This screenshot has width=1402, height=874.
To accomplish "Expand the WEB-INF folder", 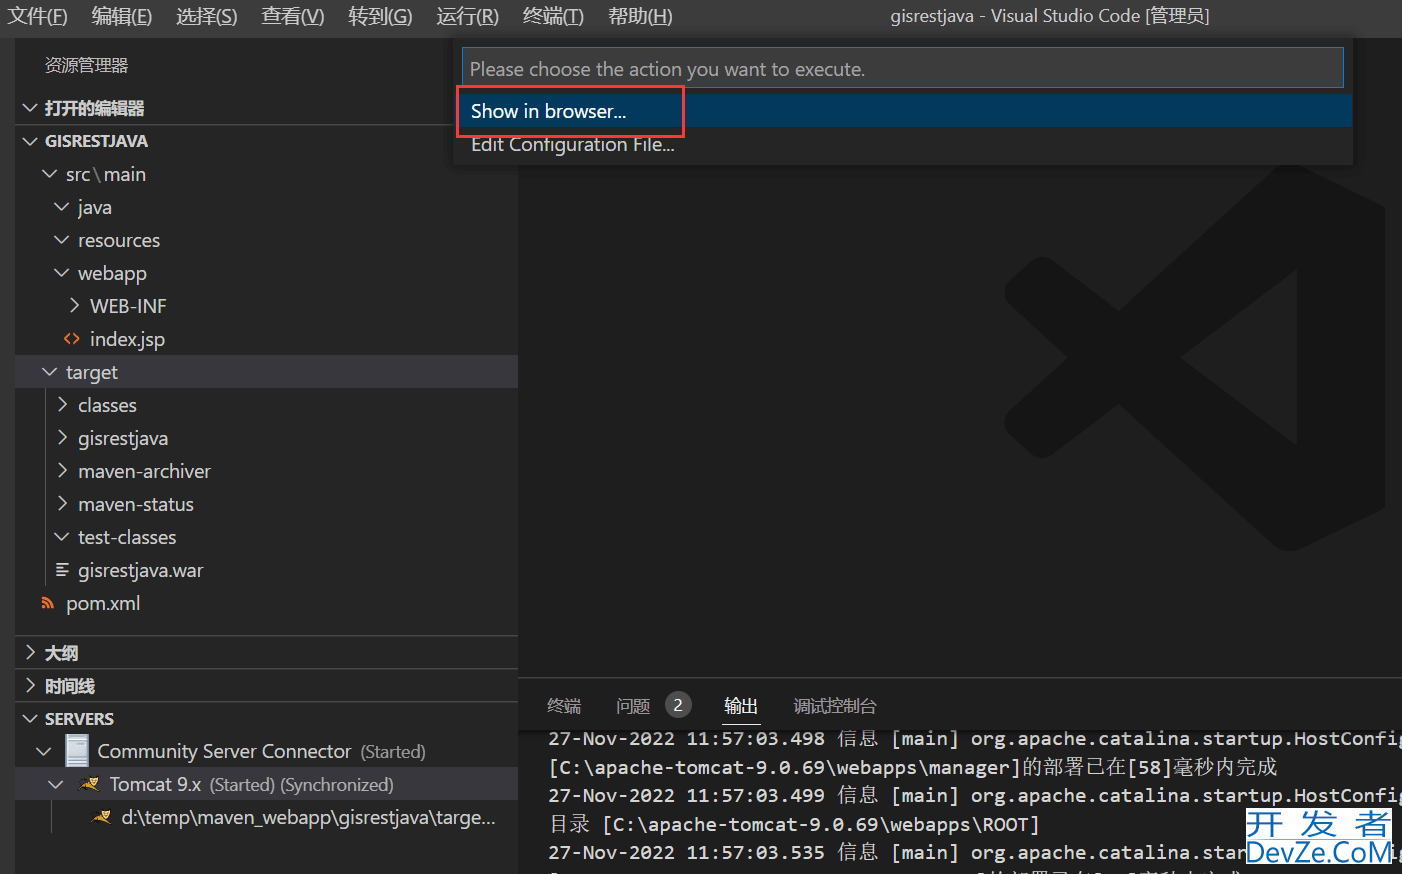I will (74, 306).
